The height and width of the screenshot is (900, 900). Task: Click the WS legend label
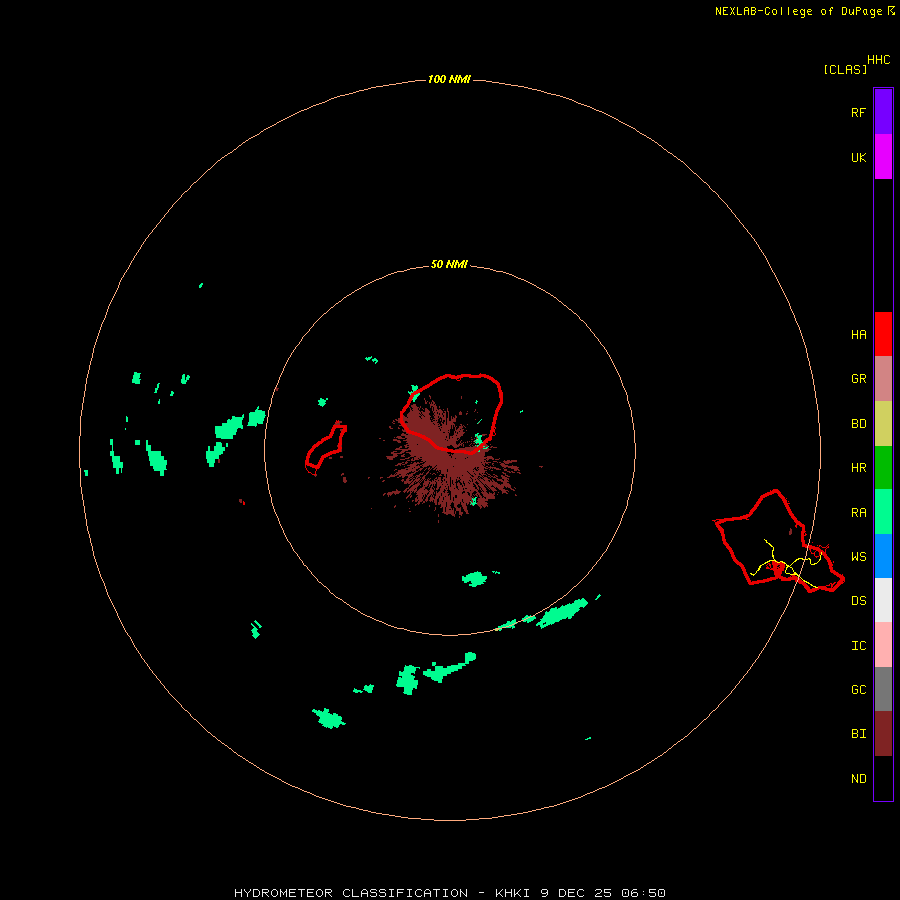[x=858, y=556]
